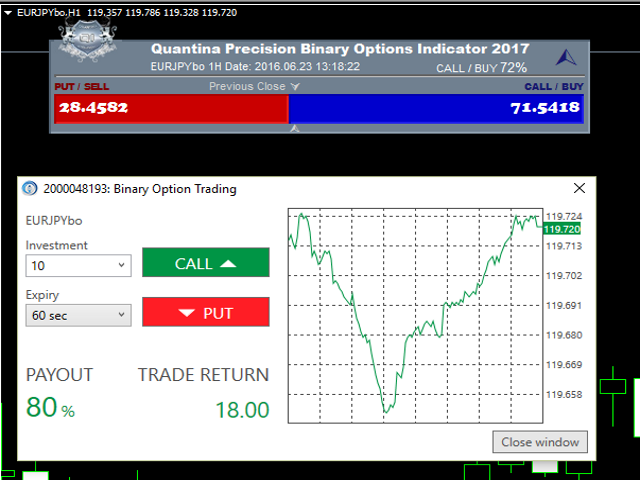The image size is (640, 480).
Task: Click the PUT / SELL label
Action: click(82, 87)
